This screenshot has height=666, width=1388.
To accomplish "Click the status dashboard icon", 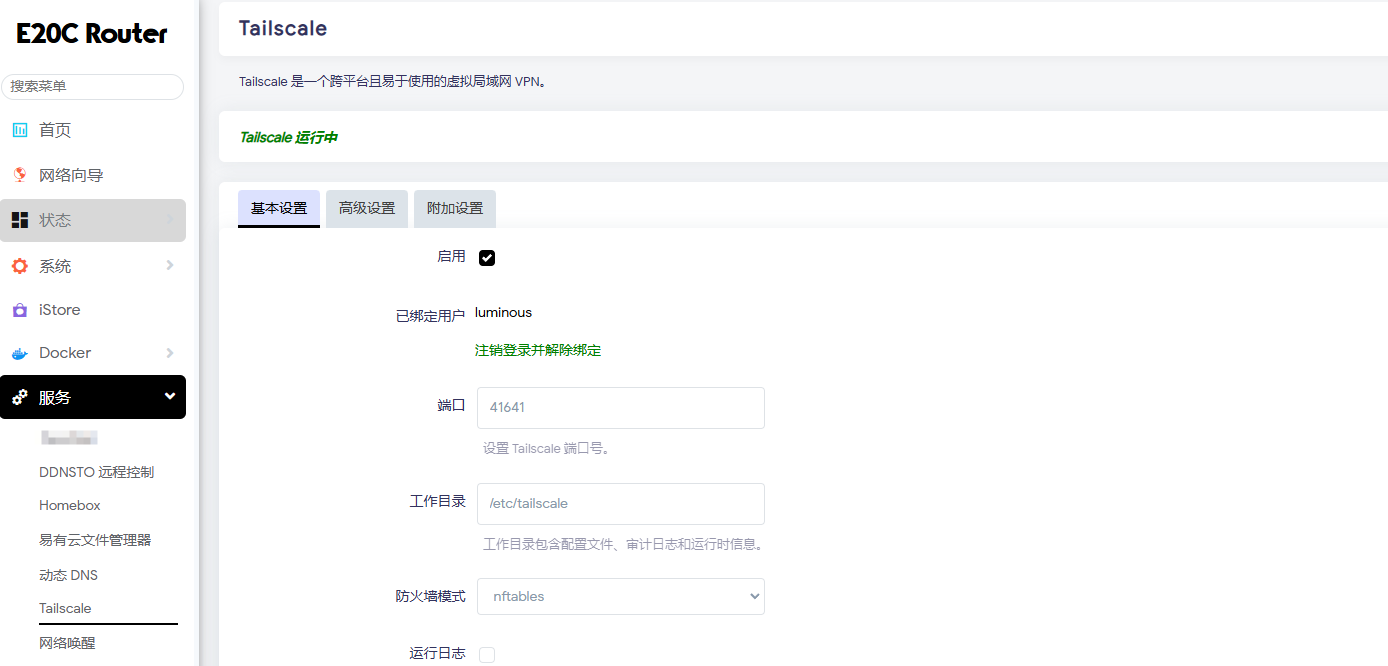I will tap(20, 220).
